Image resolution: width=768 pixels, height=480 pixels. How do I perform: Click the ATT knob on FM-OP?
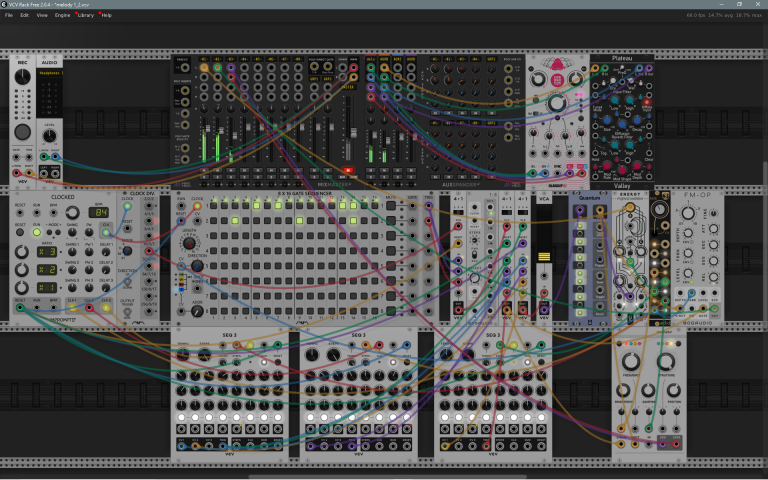pos(714,229)
